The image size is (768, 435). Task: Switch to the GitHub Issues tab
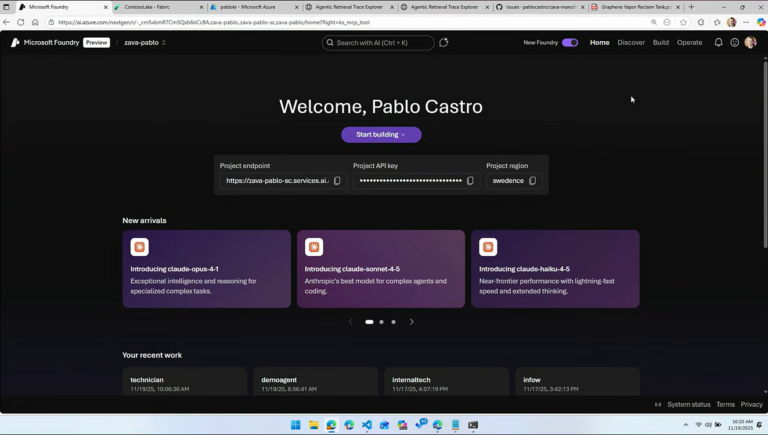(540, 7)
